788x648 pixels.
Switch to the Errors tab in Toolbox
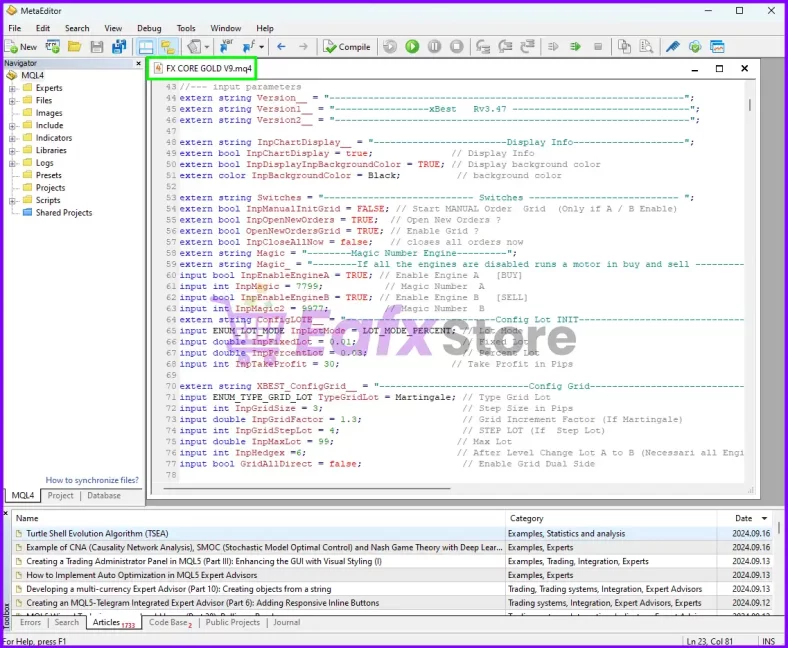pyautogui.click(x=30, y=622)
